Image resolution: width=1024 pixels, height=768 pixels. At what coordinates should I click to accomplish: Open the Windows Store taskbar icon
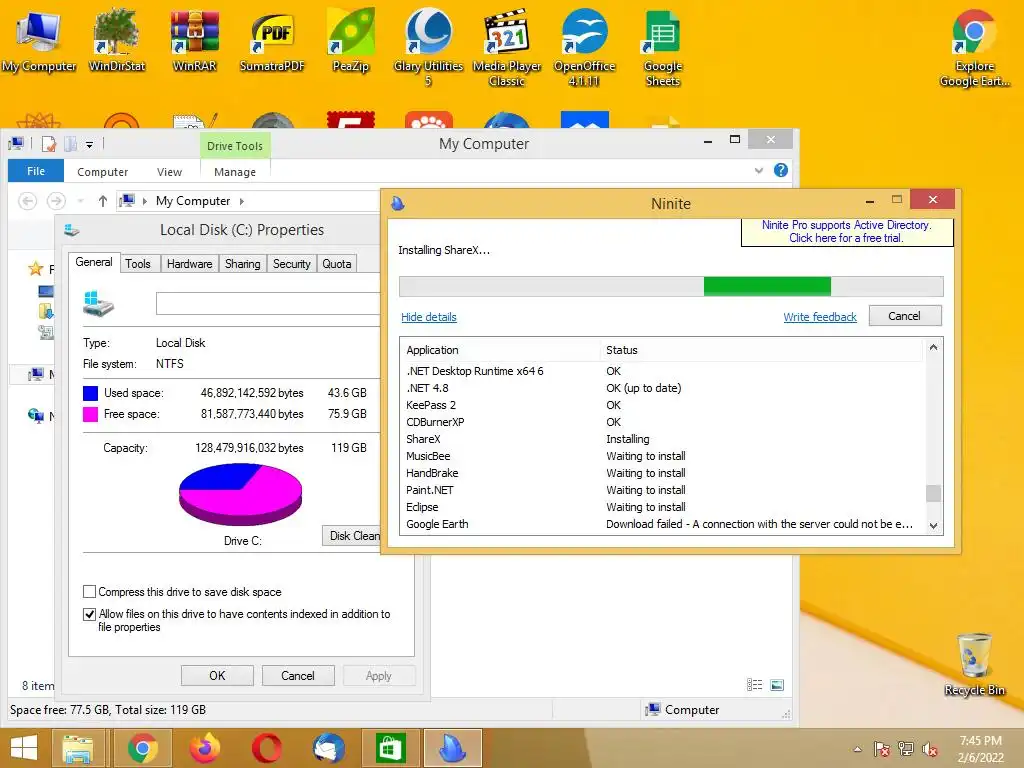pyautogui.click(x=391, y=748)
